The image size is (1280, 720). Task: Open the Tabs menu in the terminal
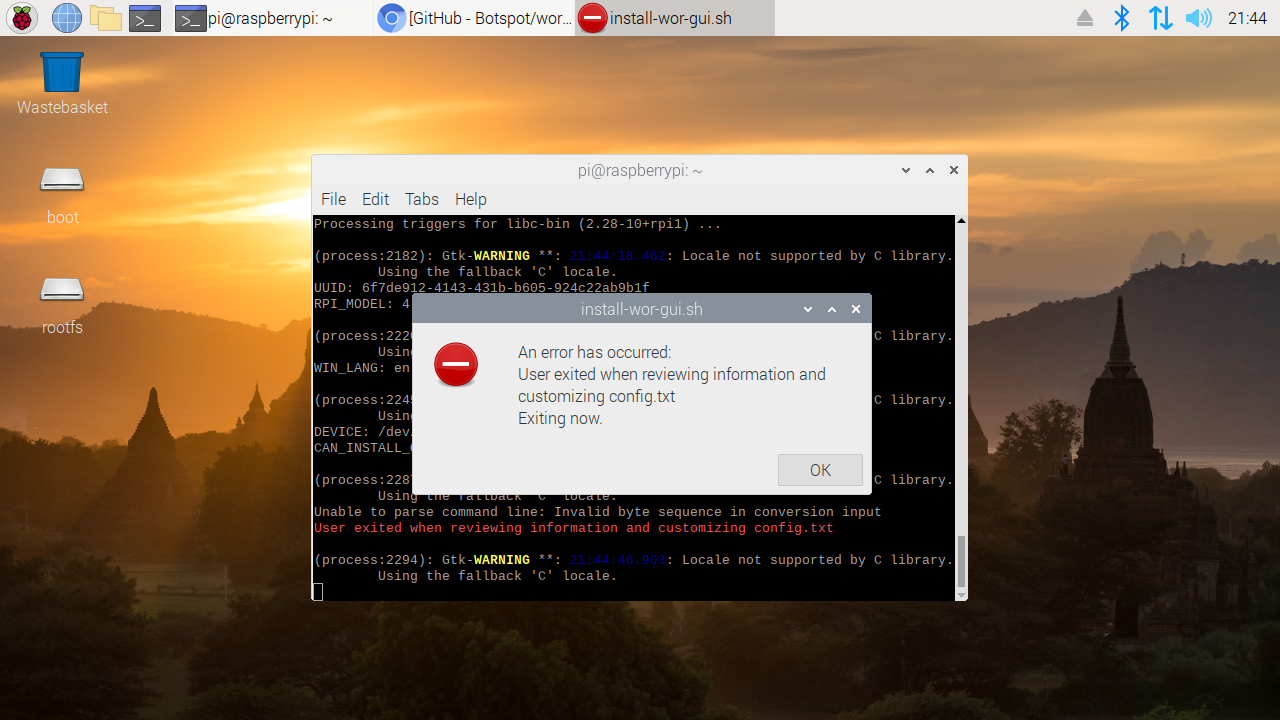point(421,199)
